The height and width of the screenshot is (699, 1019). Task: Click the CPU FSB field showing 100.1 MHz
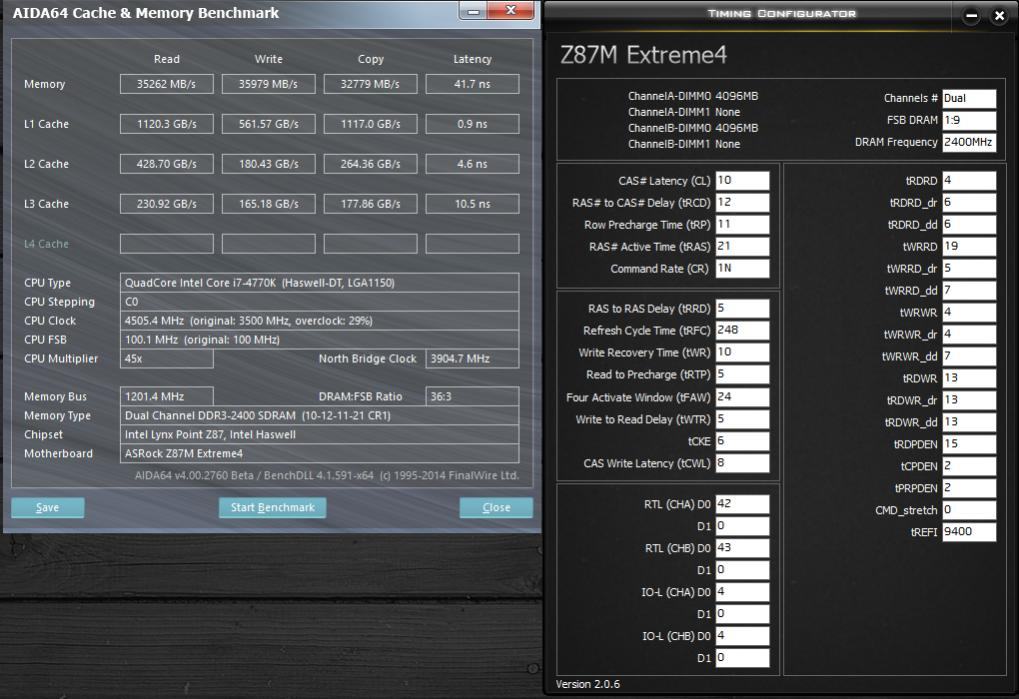[x=319, y=339]
